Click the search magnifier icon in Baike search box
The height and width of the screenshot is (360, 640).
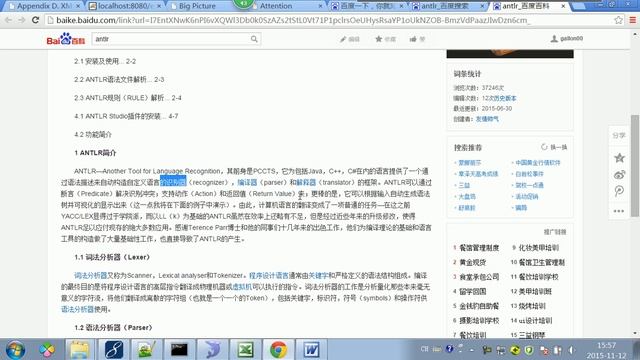click(254, 39)
